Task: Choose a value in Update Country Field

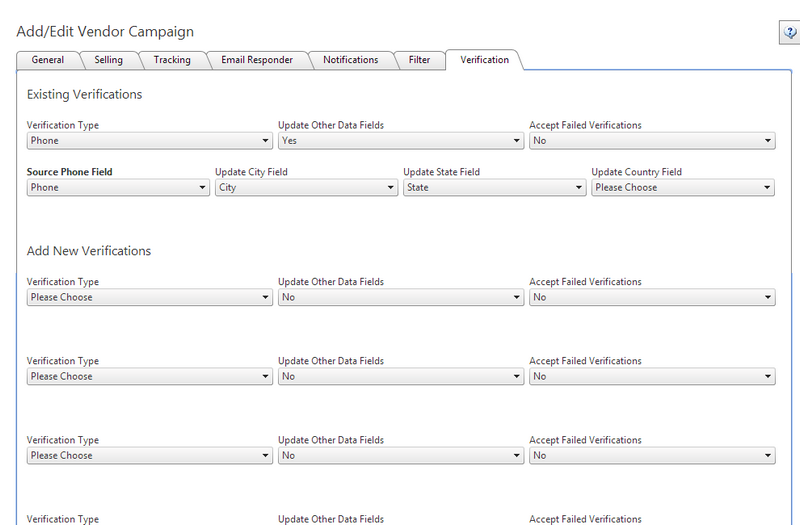Action: point(683,188)
